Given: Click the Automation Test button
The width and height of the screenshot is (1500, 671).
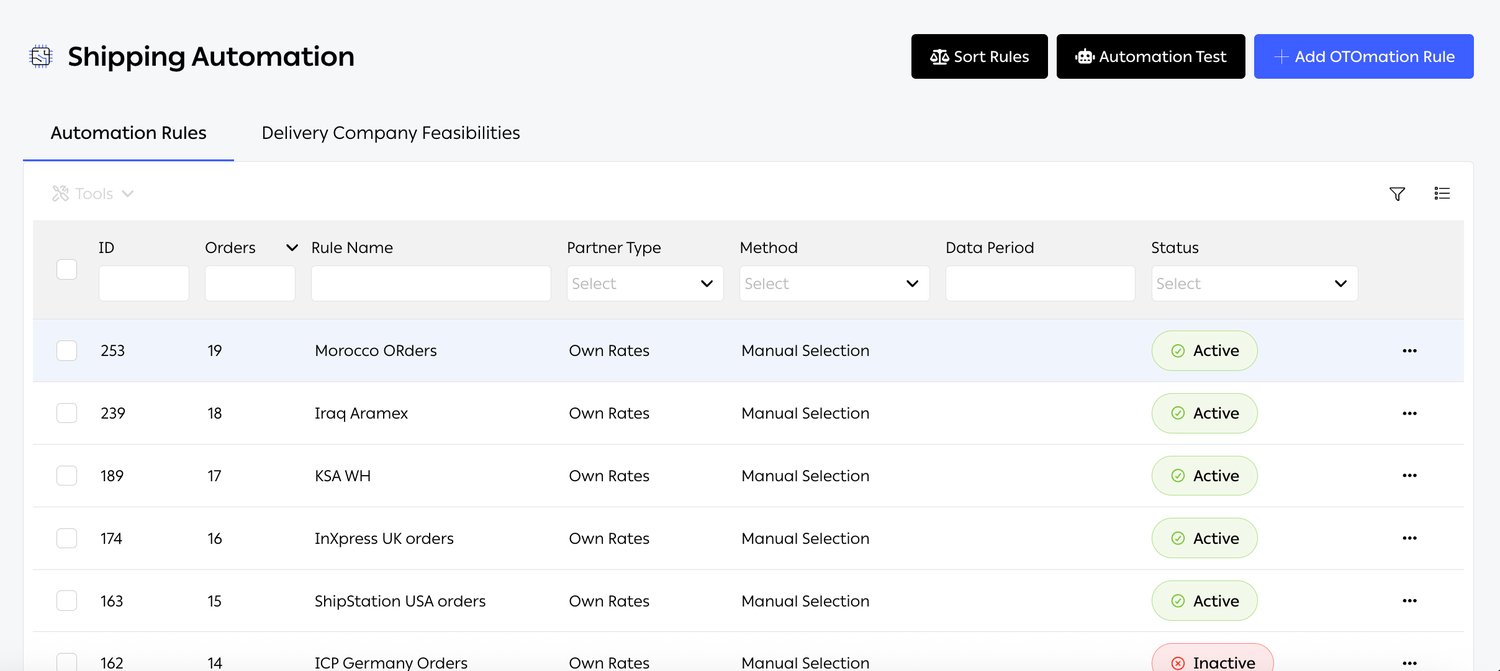Looking at the screenshot, I should (x=1150, y=57).
